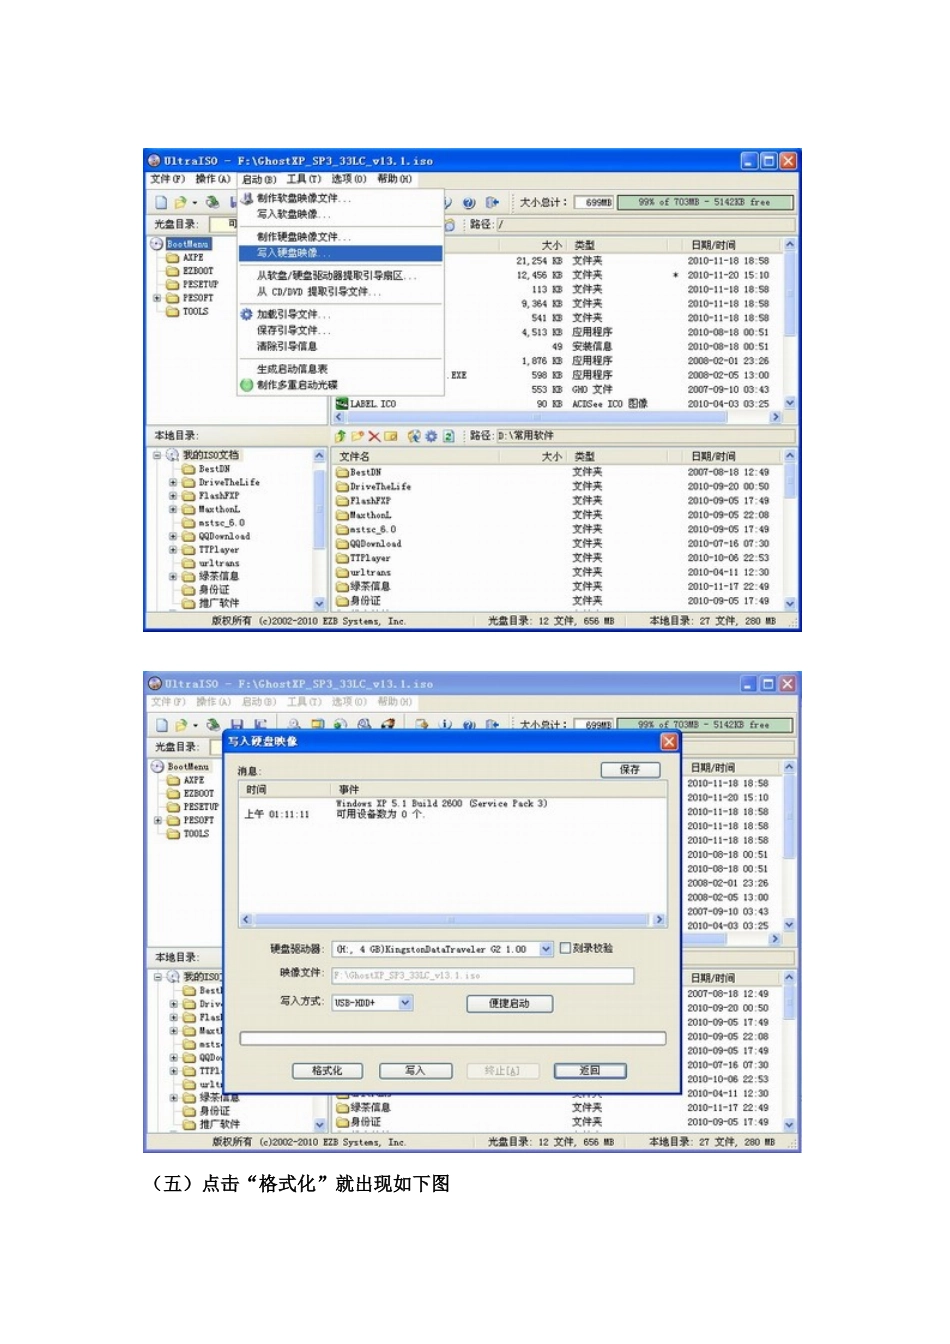Click the 映像文件 path field

(483, 975)
